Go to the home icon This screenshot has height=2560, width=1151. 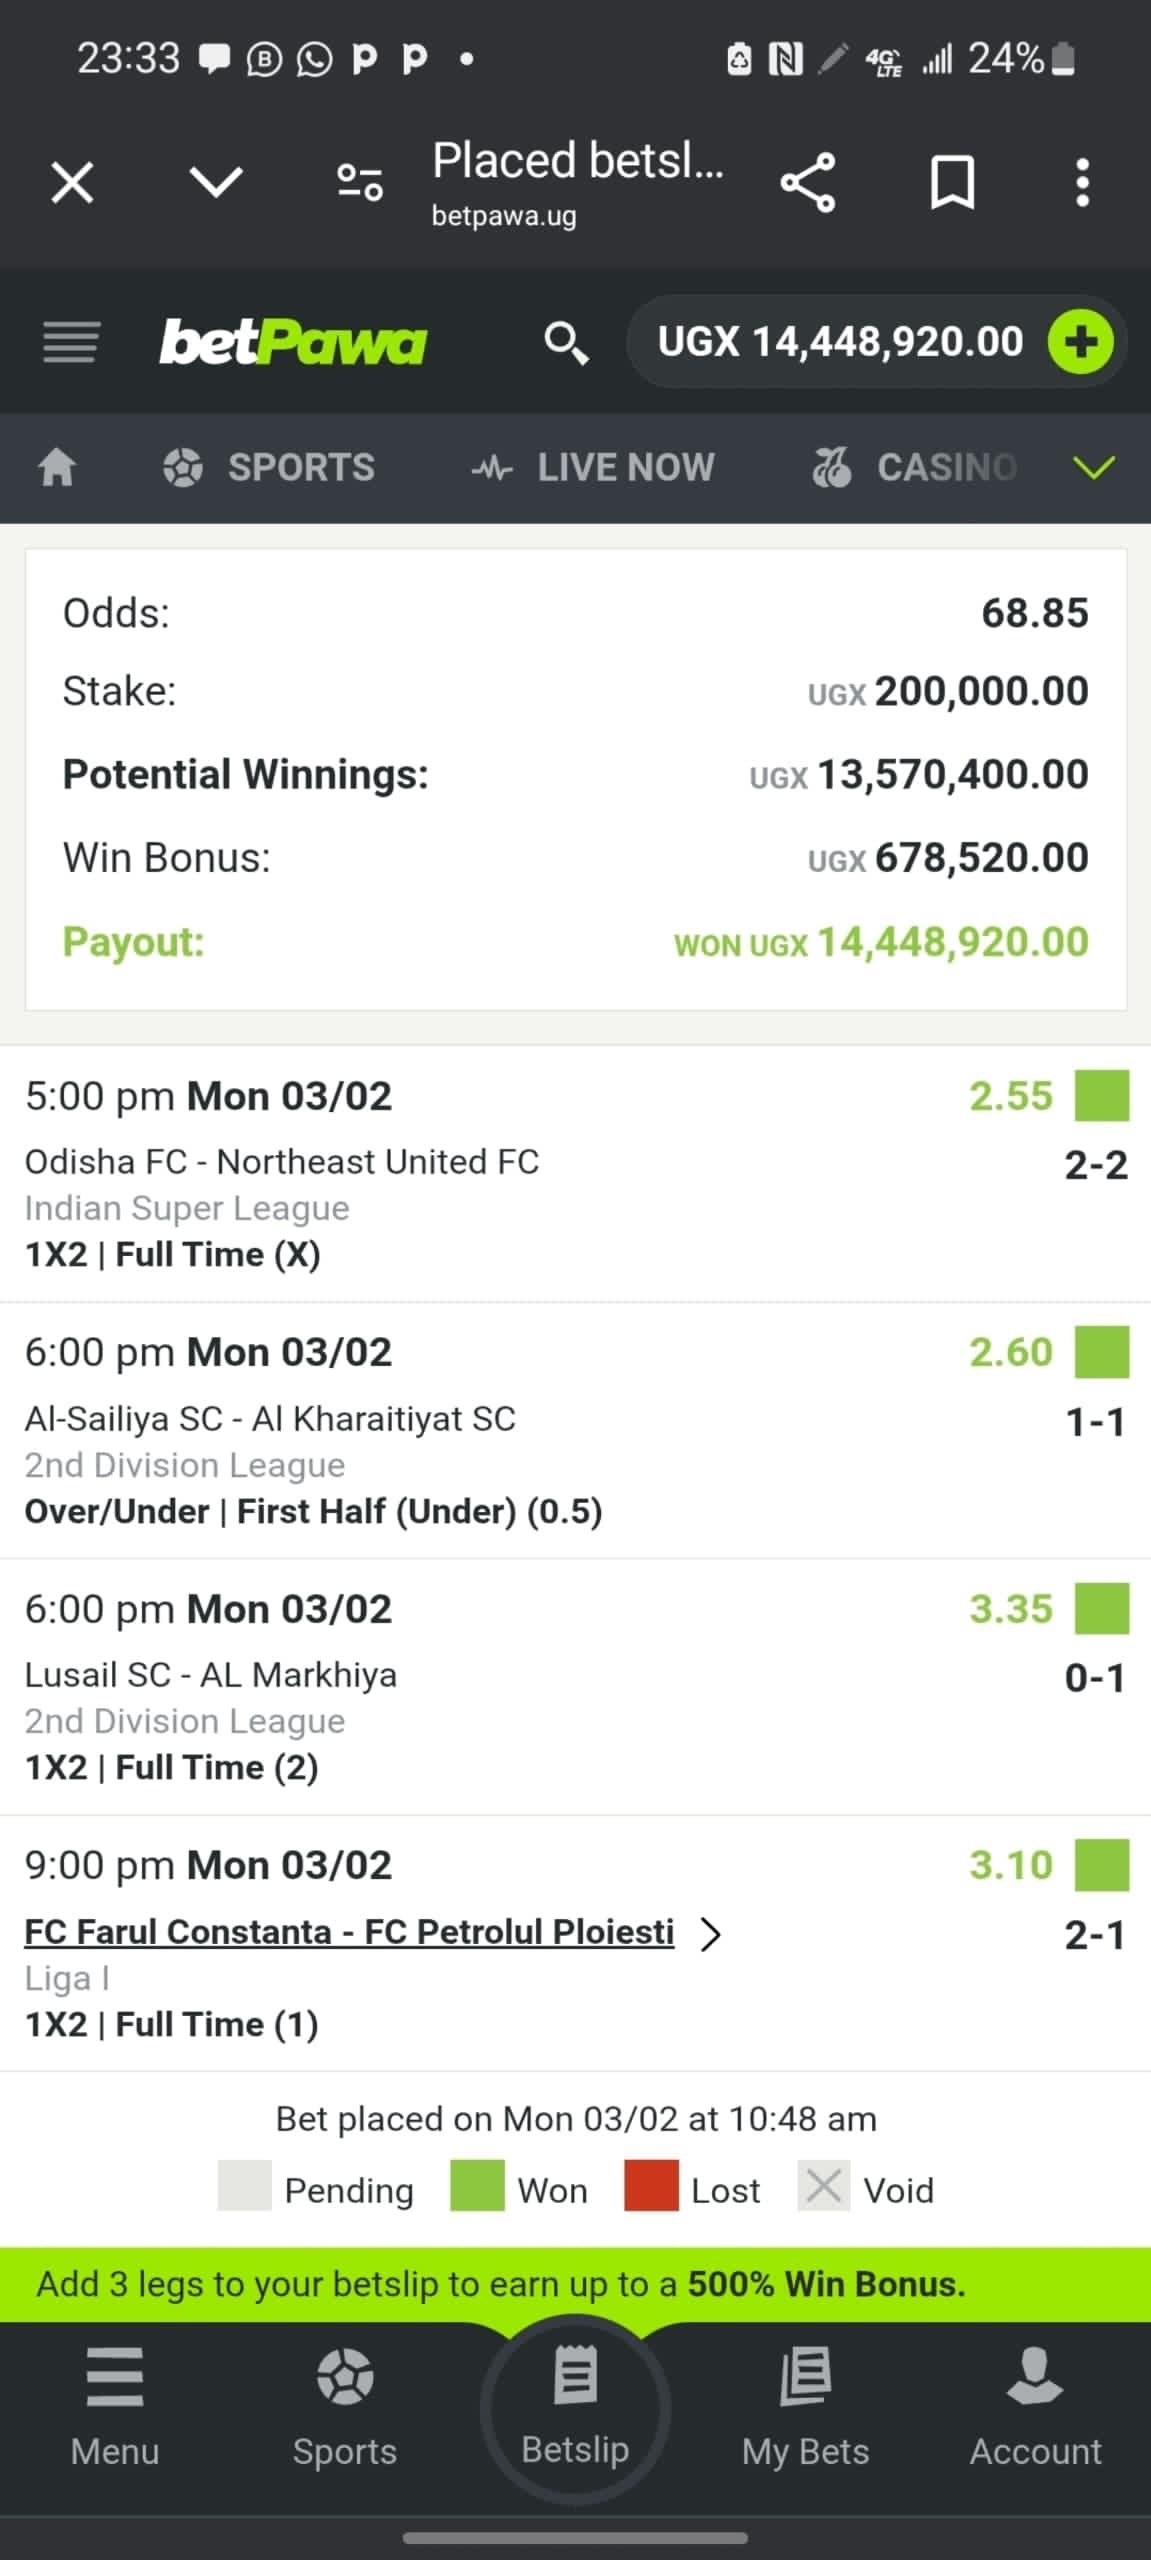[x=57, y=467]
